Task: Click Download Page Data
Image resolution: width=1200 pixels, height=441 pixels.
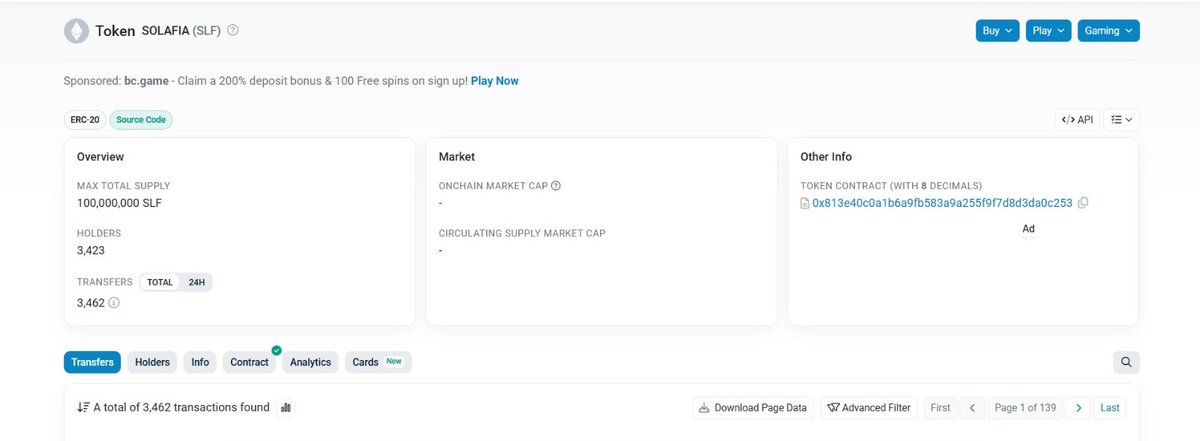Action: tap(752, 408)
